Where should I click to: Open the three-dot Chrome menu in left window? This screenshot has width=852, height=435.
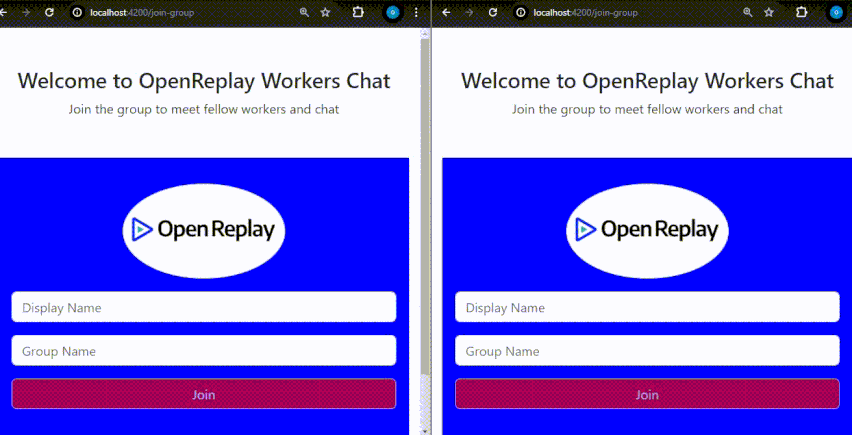pos(416,12)
